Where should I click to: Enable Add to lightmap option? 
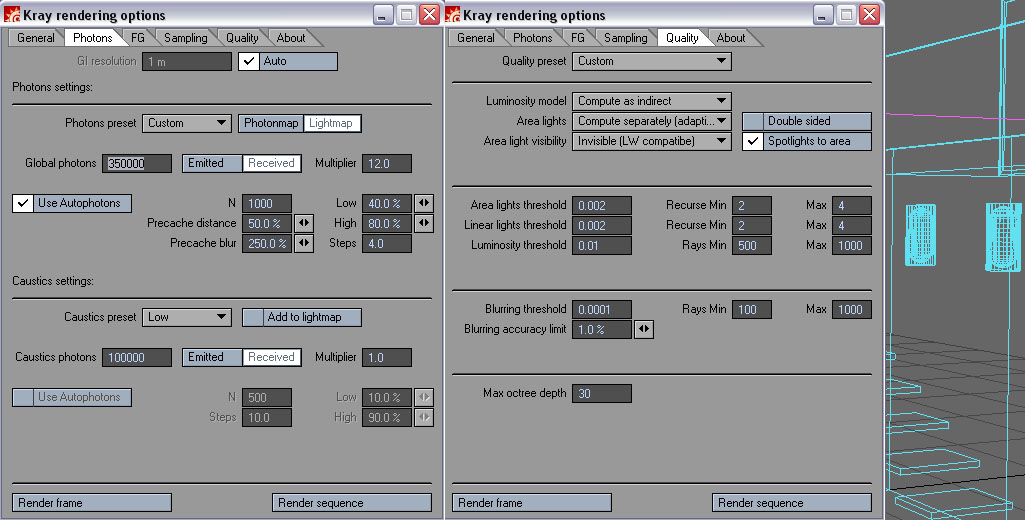[301, 317]
